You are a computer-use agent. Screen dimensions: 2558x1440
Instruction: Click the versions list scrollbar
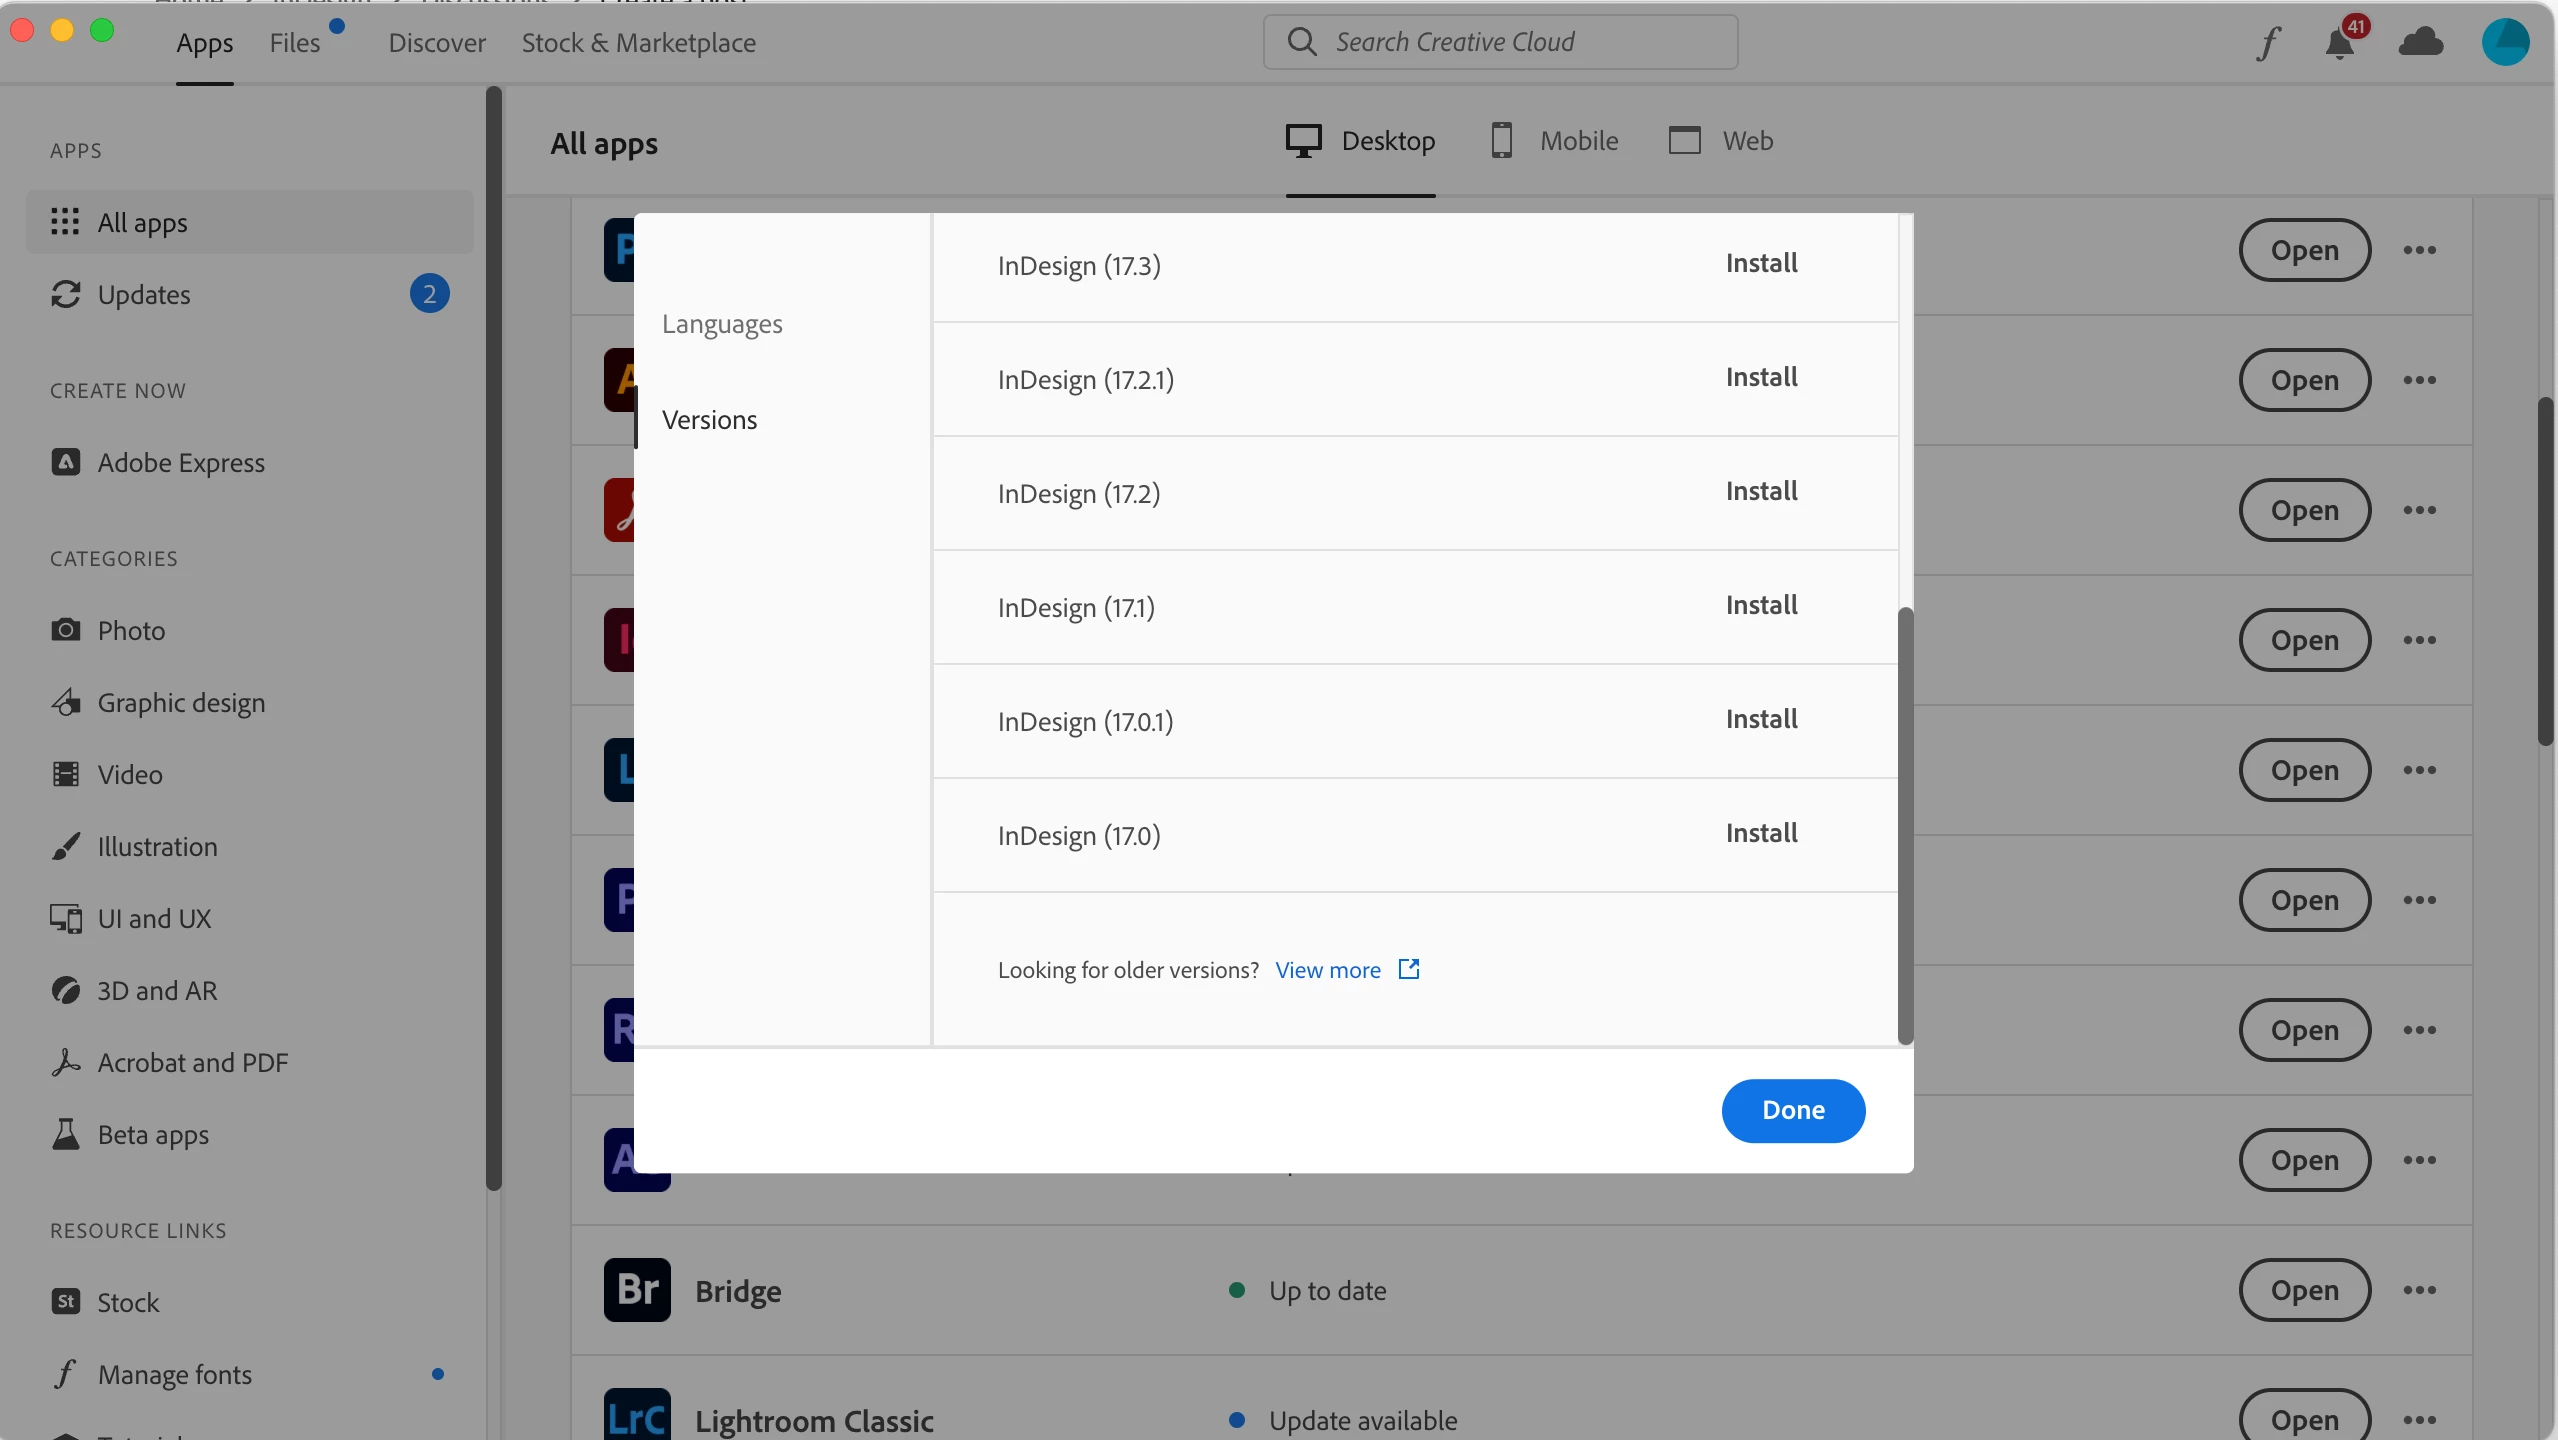click(x=1905, y=824)
